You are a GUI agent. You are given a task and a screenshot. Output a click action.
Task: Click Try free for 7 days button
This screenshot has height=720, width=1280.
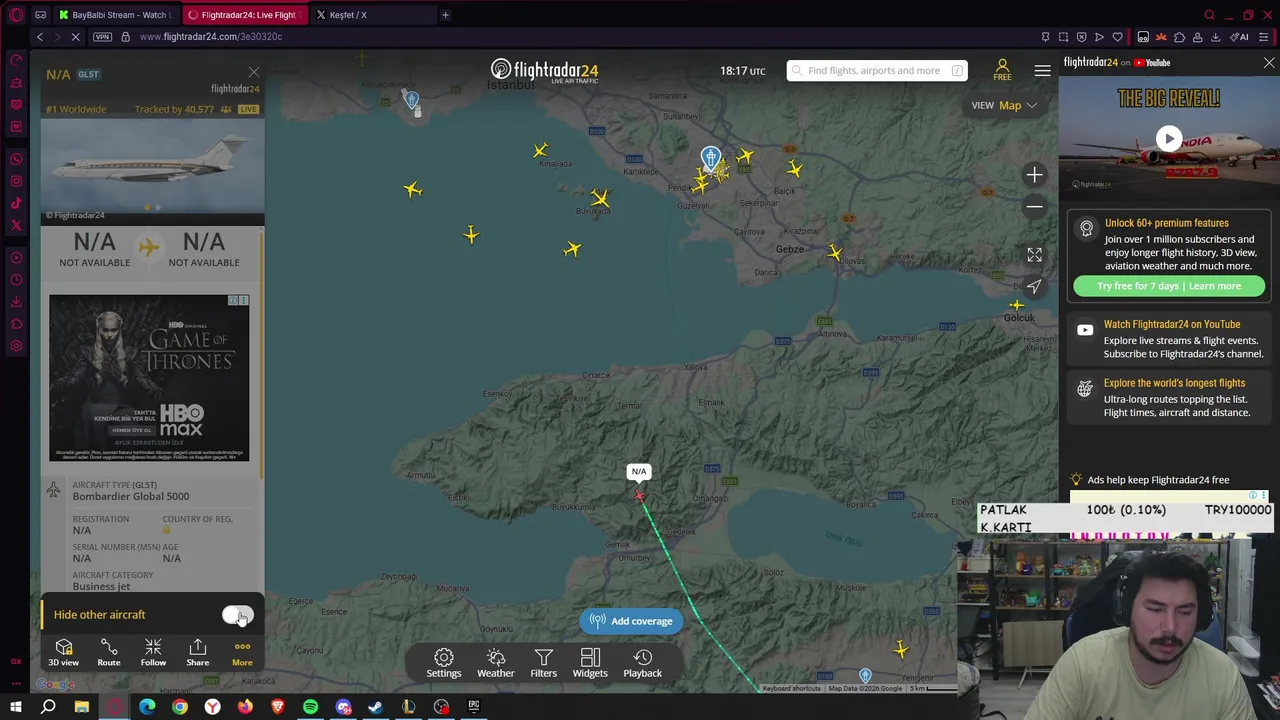click(x=1169, y=286)
